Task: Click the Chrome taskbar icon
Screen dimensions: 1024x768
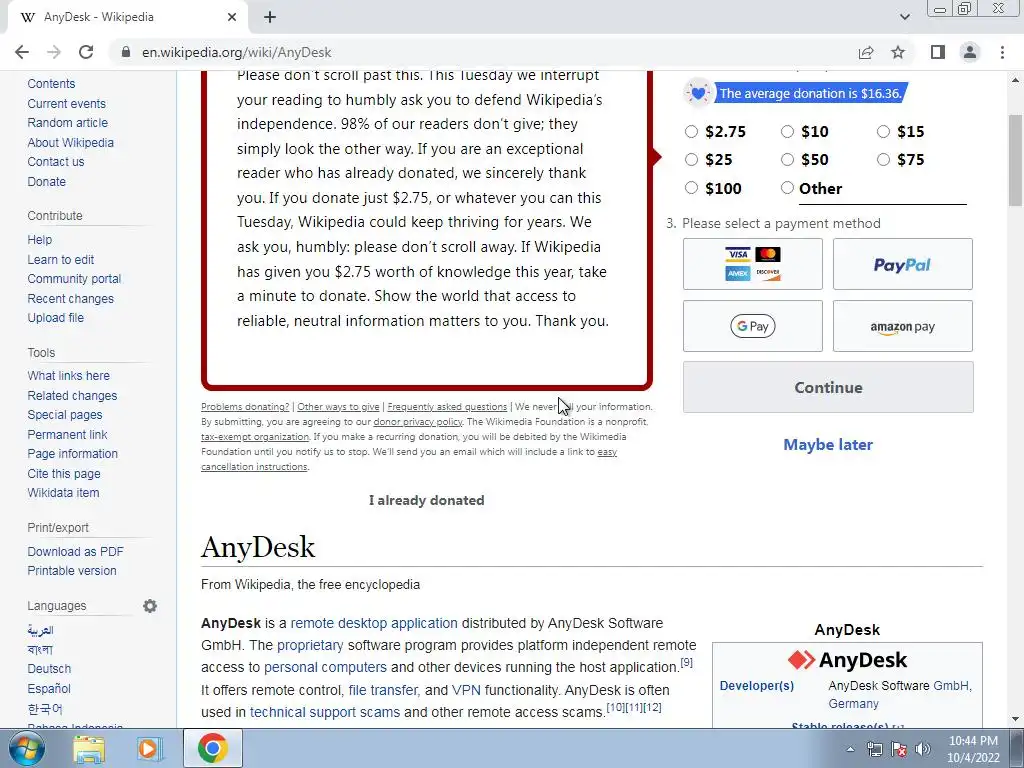Action: click(213, 748)
